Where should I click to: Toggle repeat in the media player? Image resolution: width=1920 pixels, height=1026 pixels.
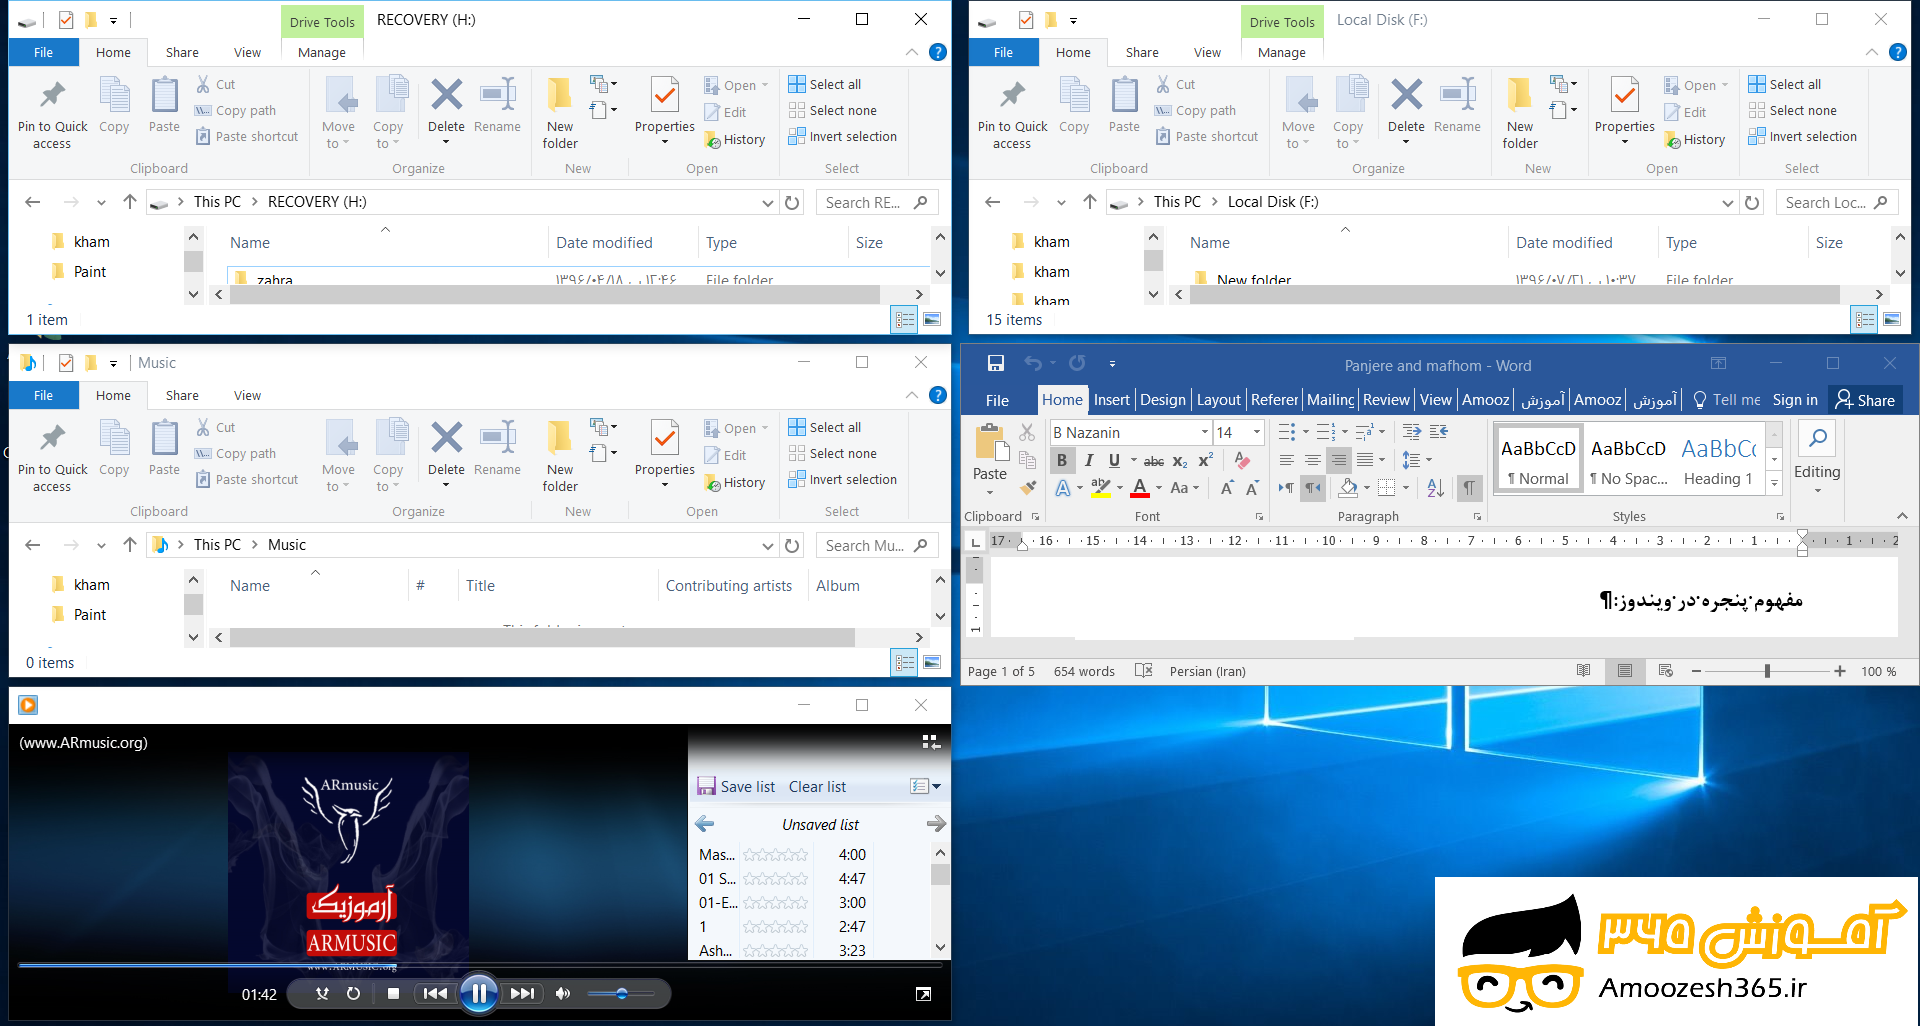click(353, 993)
